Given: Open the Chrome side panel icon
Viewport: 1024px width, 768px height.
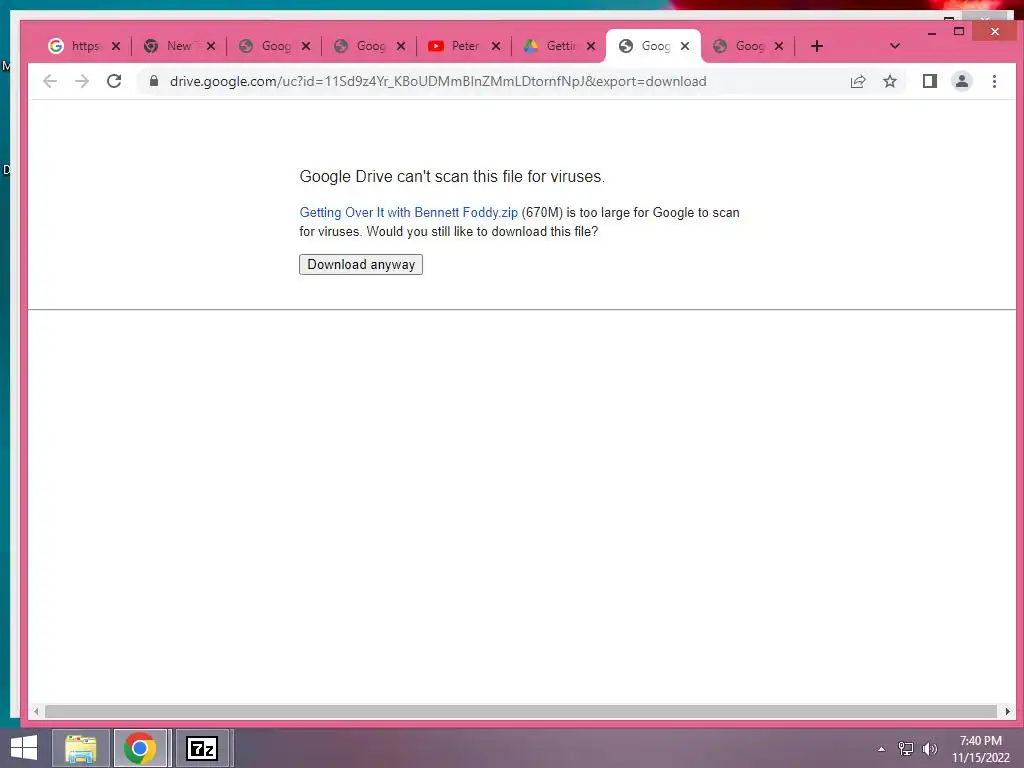Looking at the screenshot, I should (x=929, y=81).
